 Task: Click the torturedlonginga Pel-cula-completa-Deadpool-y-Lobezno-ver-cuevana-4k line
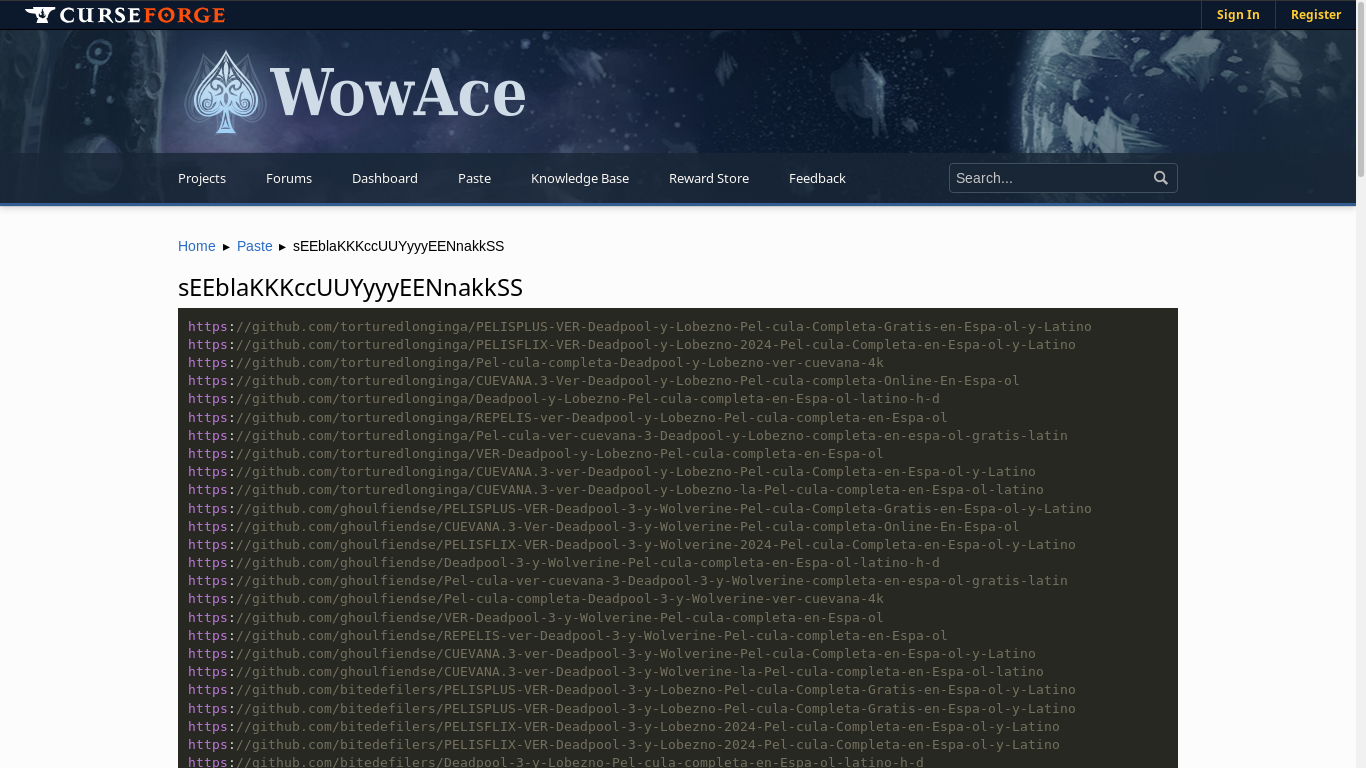pyautogui.click(x=536, y=363)
